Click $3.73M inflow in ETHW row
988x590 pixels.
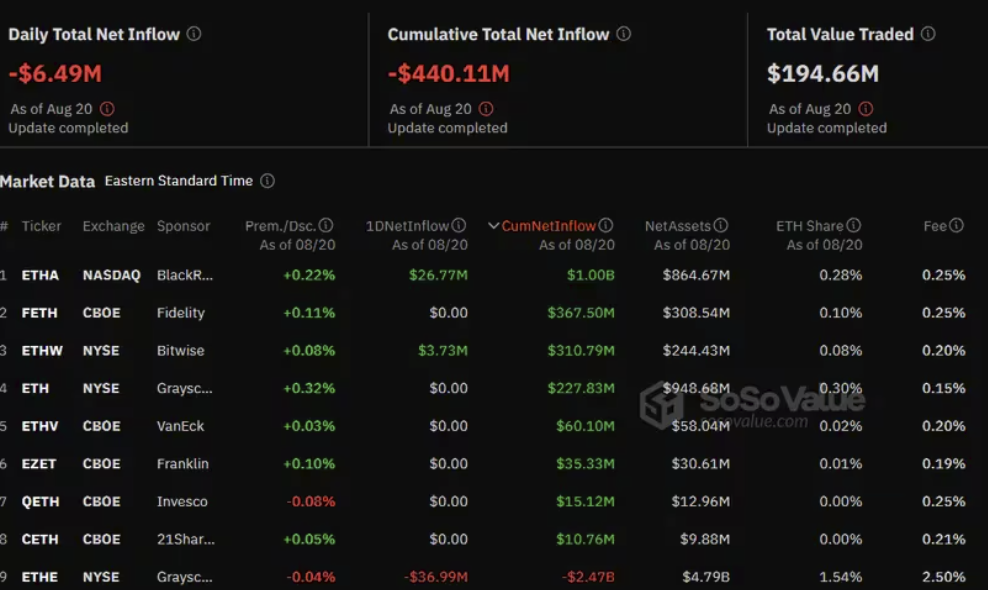pos(443,351)
